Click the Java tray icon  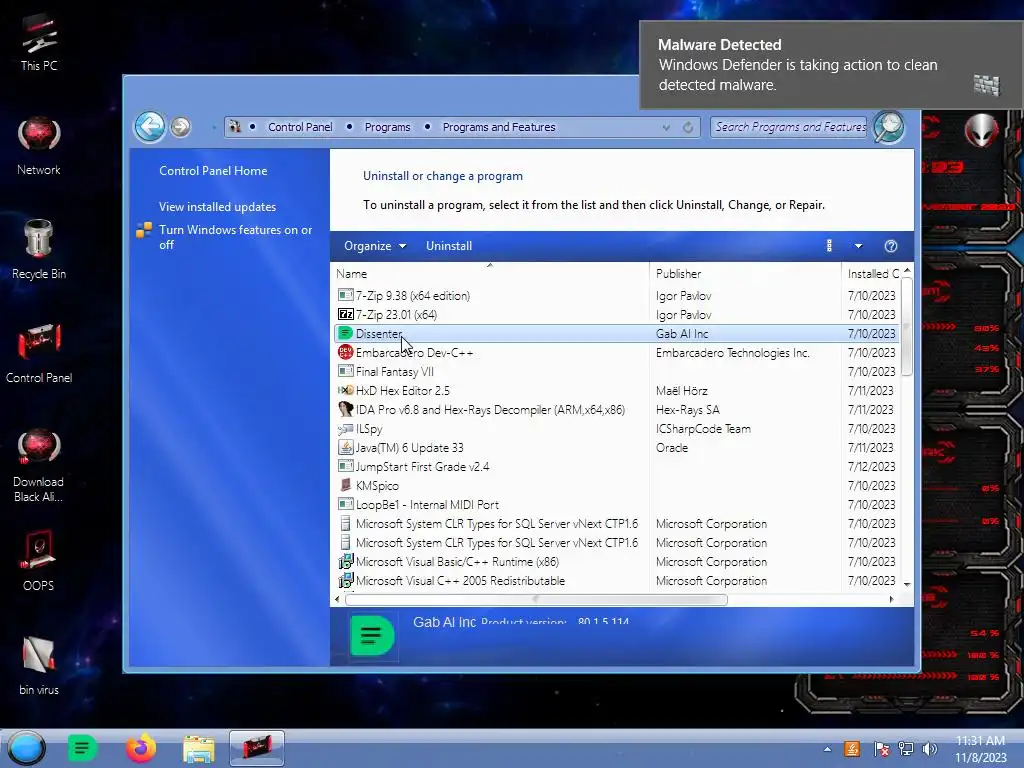(x=852, y=749)
